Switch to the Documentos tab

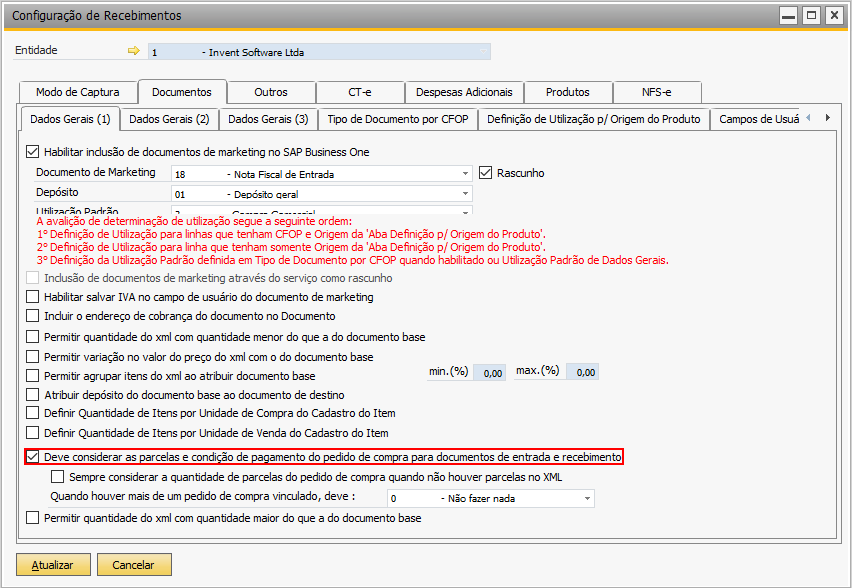point(182,92)
